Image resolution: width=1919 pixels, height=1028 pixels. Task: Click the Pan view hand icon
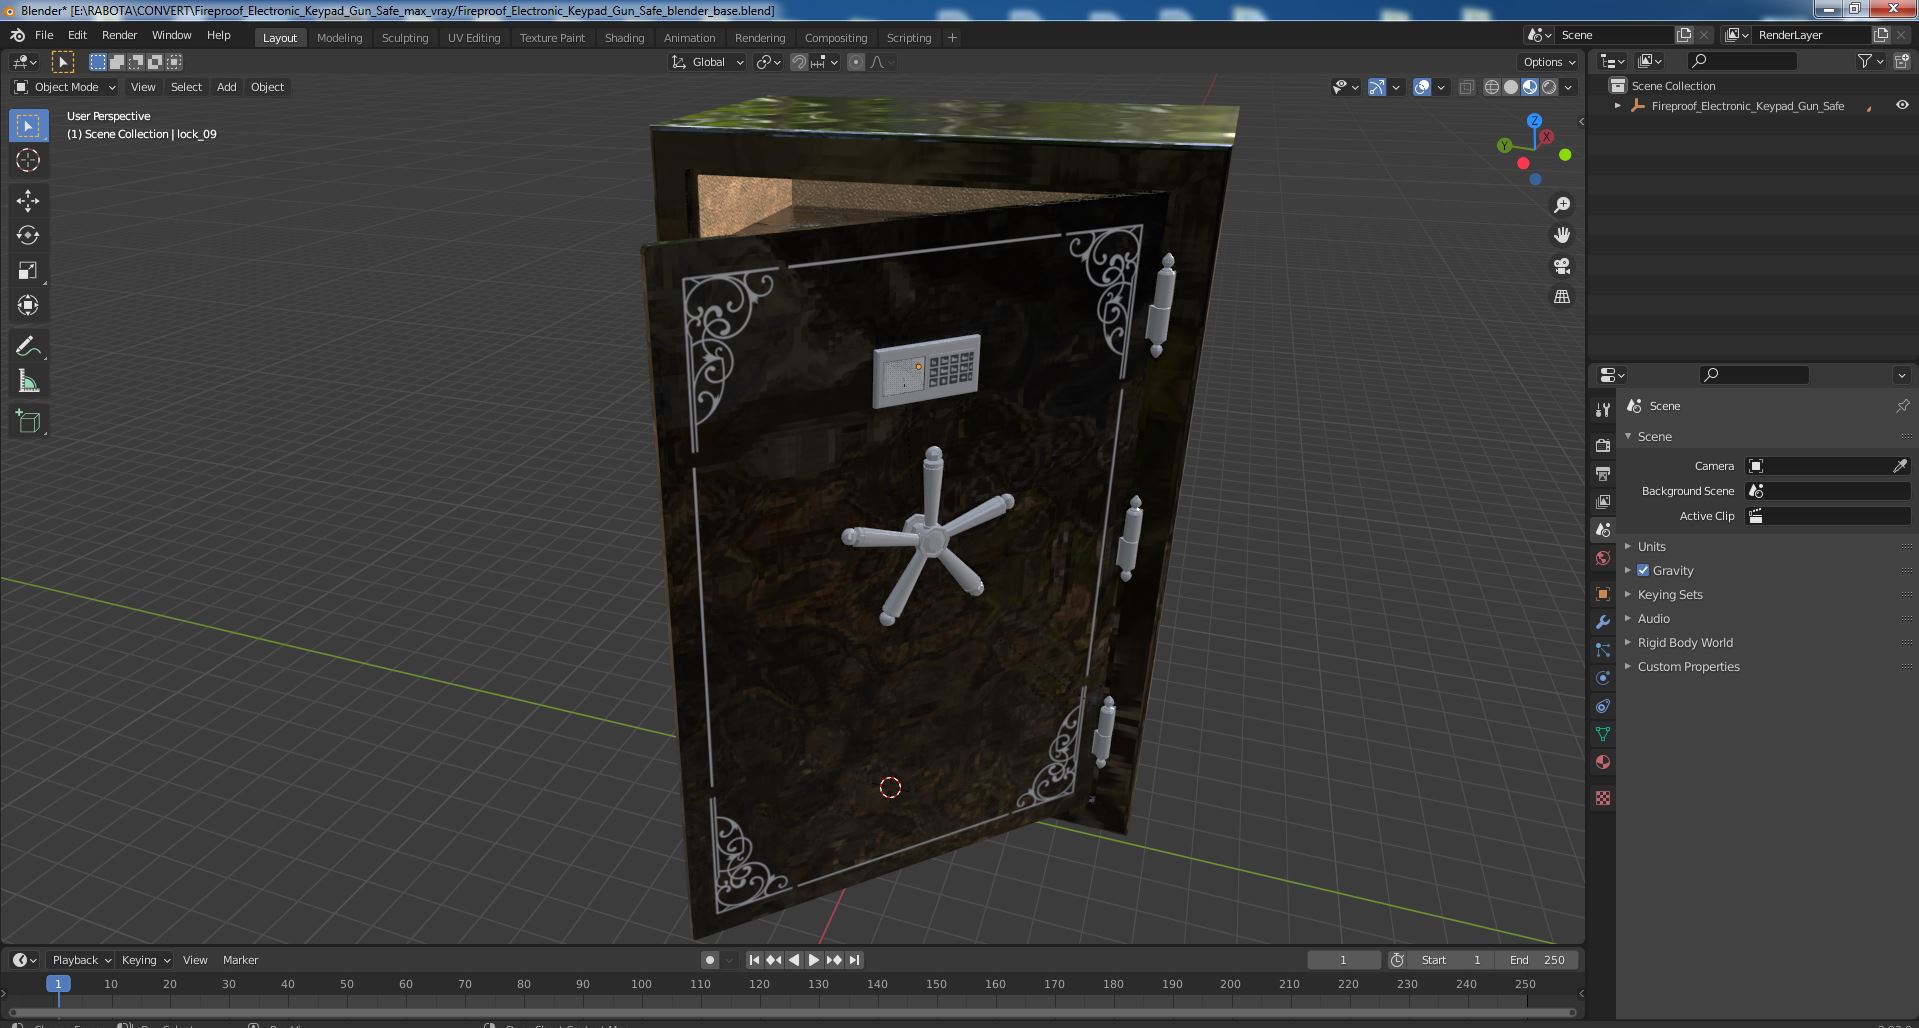pyautogui.click(x=1562, y=236)
